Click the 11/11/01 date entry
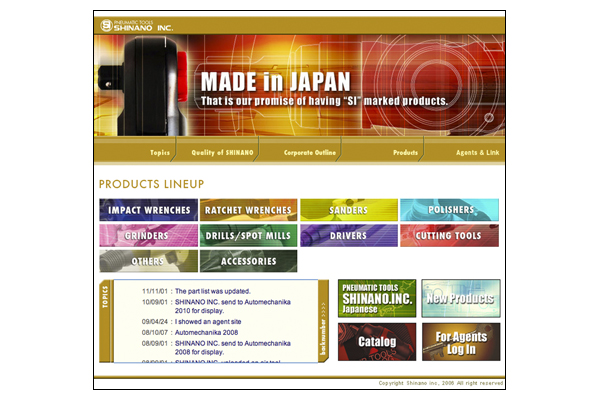Screen dimensions: 600x400 coord(155,291)
